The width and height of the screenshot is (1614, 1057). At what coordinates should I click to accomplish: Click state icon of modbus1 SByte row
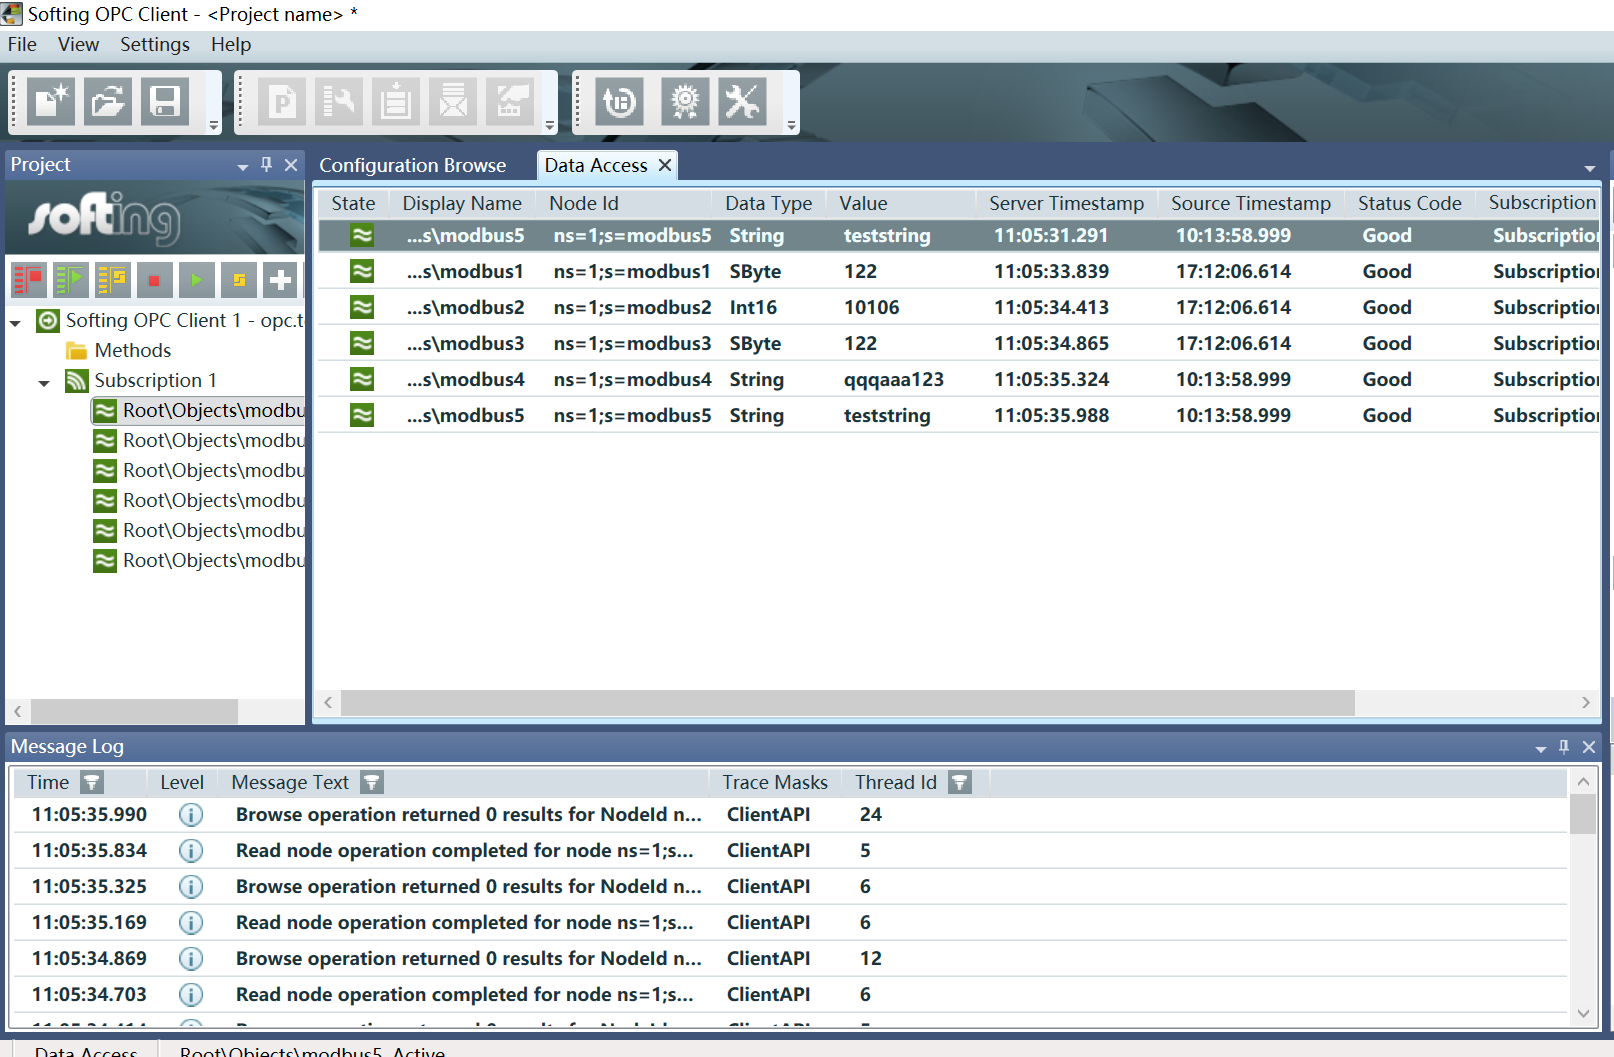pyautogui.click(x=362, y=271)
